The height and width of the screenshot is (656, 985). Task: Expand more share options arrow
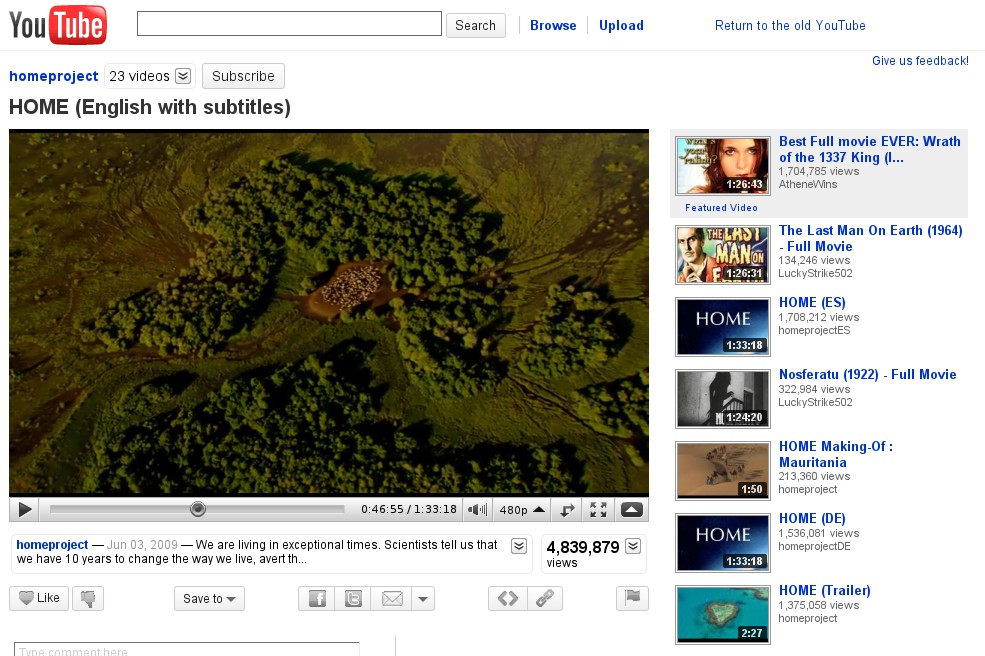point(423,598)
